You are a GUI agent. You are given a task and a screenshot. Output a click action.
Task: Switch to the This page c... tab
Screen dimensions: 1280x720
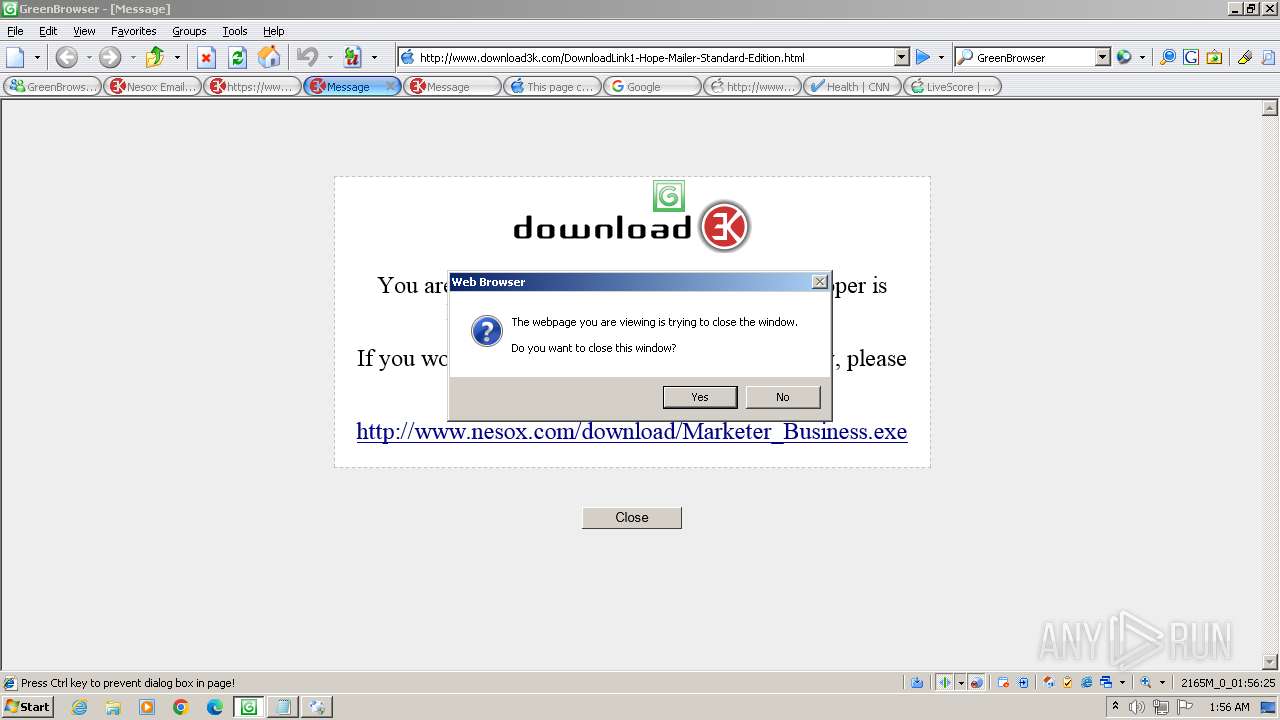tap(553, 87)
